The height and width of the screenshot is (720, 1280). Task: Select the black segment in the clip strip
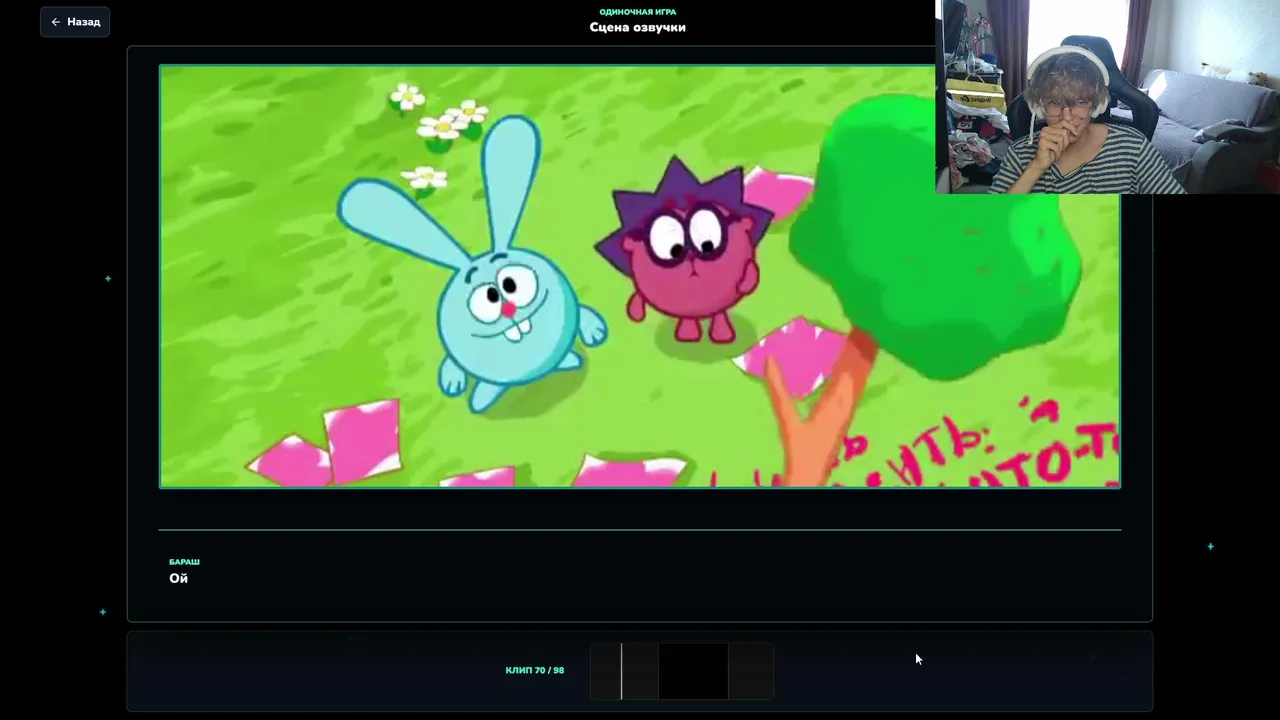coord(693,670)
